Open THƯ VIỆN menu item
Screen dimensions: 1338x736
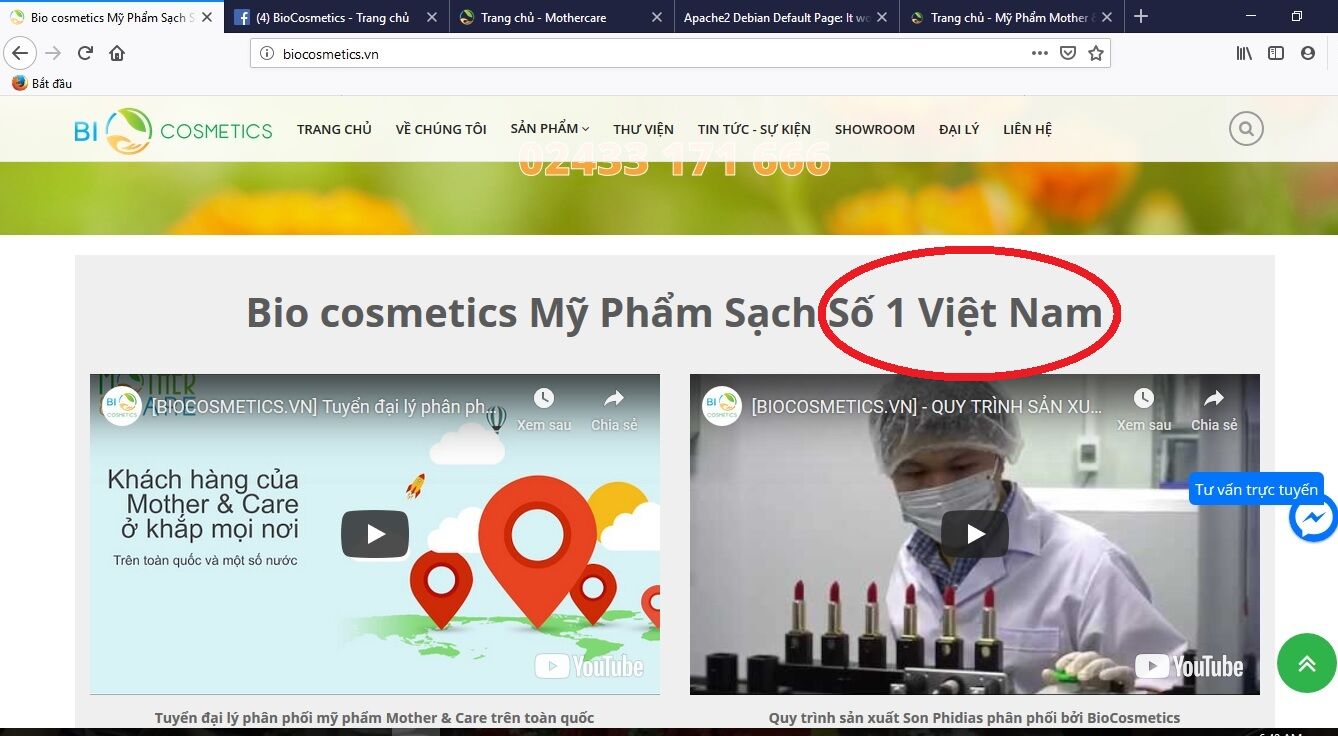point(644,129)
